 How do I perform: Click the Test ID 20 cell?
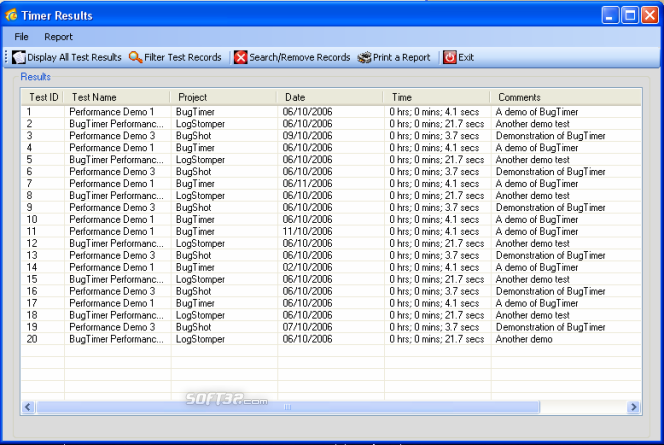click(x=32, y=339)
